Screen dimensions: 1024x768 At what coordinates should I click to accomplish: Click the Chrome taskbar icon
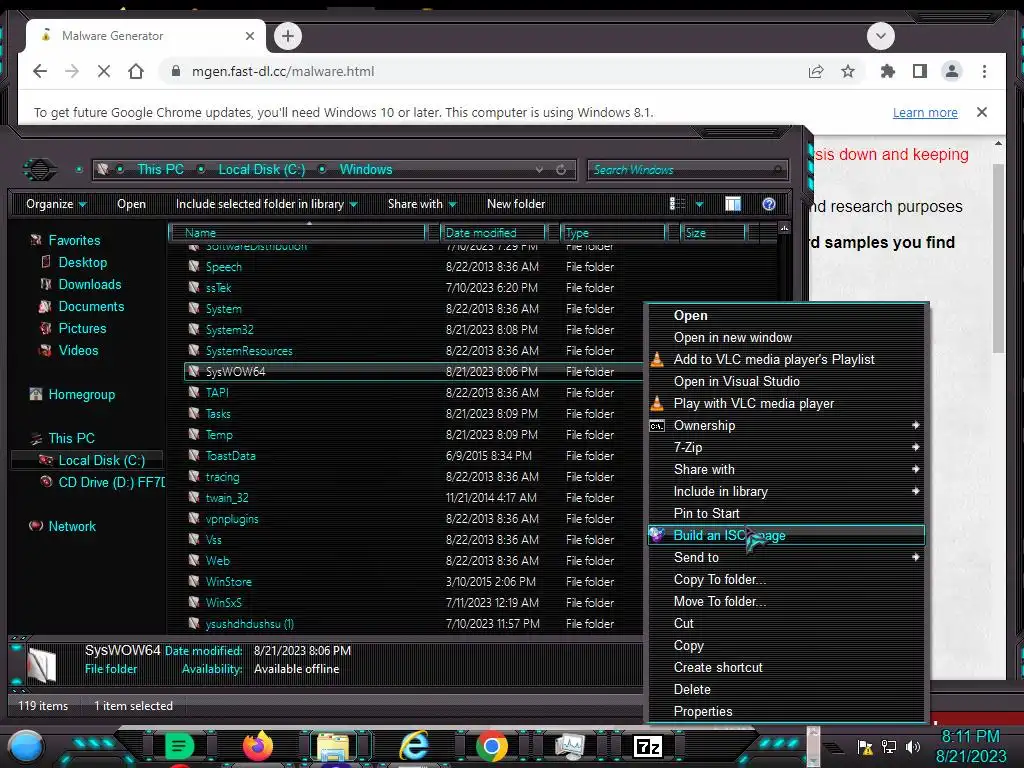click(492, 746)
